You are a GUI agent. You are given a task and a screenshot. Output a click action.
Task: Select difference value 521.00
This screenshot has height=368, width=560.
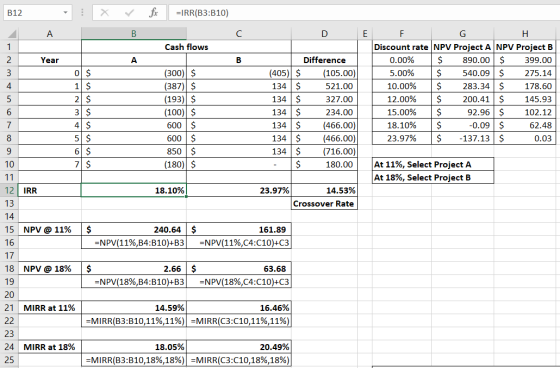click(x=324, y=86)
